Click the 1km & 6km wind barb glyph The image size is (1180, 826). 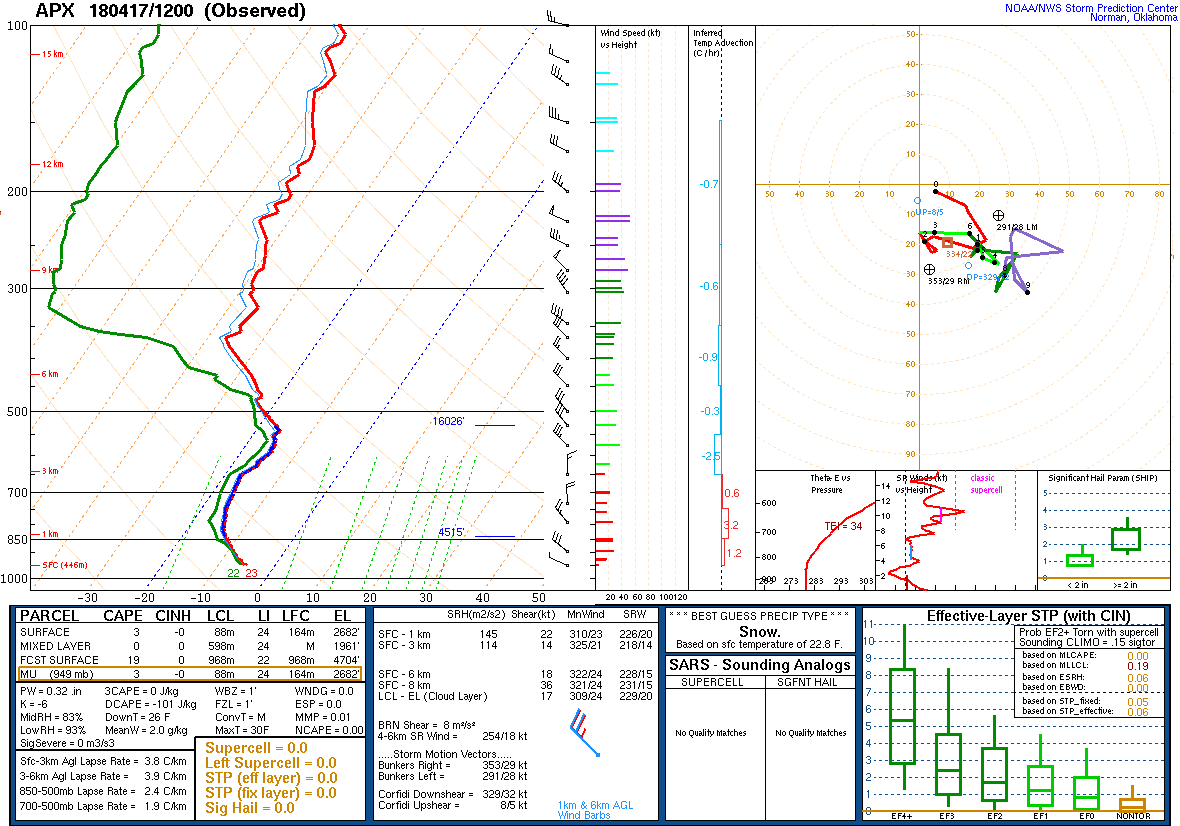pos(585,733)
